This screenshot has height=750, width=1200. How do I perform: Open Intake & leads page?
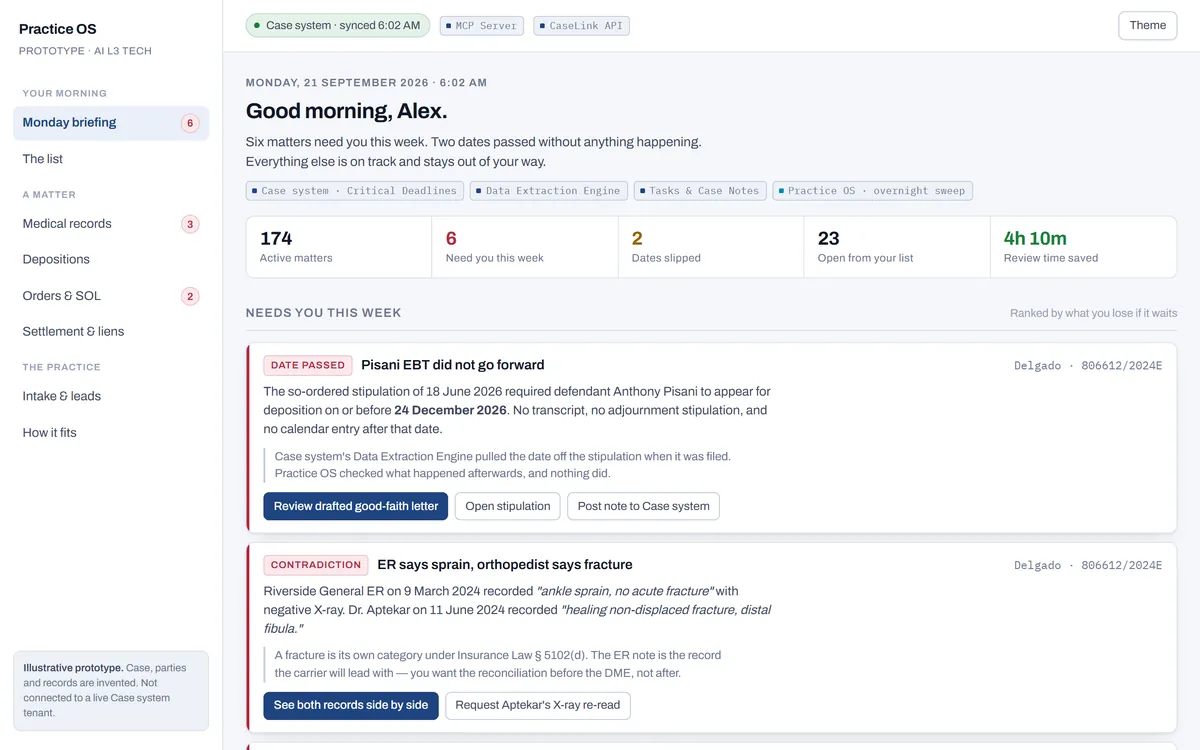(111, 396)
